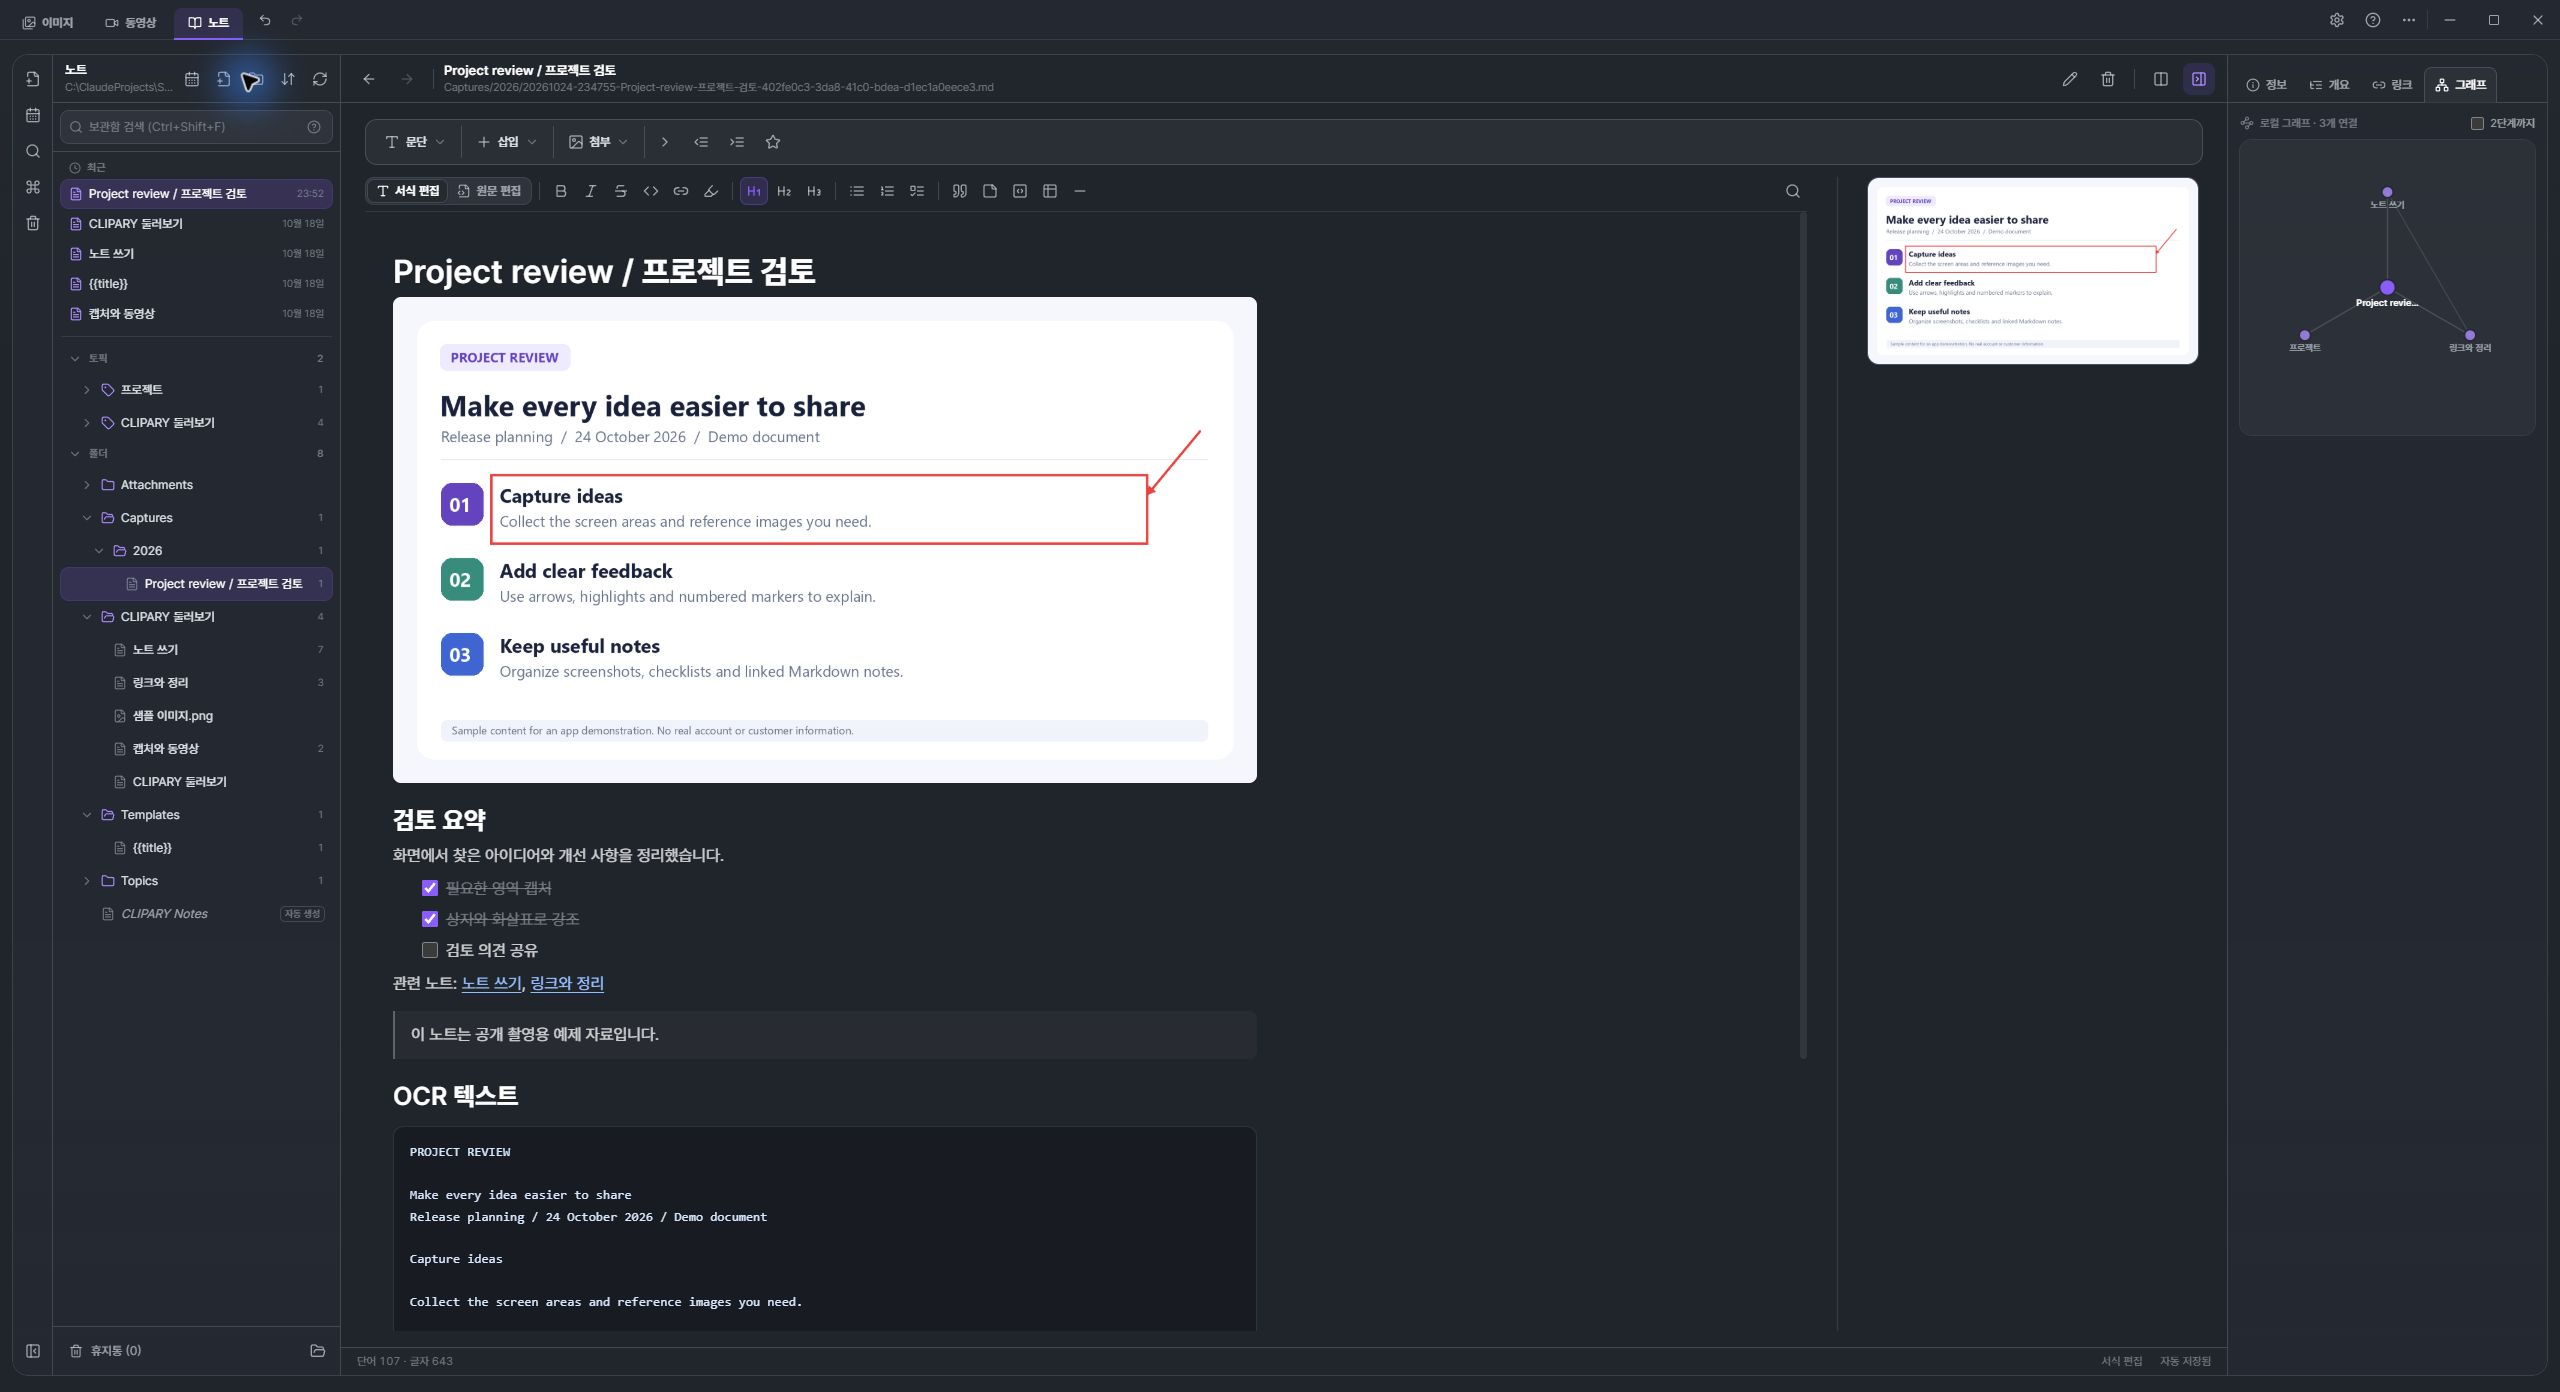
Task: Apply the highlighter pen tool
Action: [710, 191]
